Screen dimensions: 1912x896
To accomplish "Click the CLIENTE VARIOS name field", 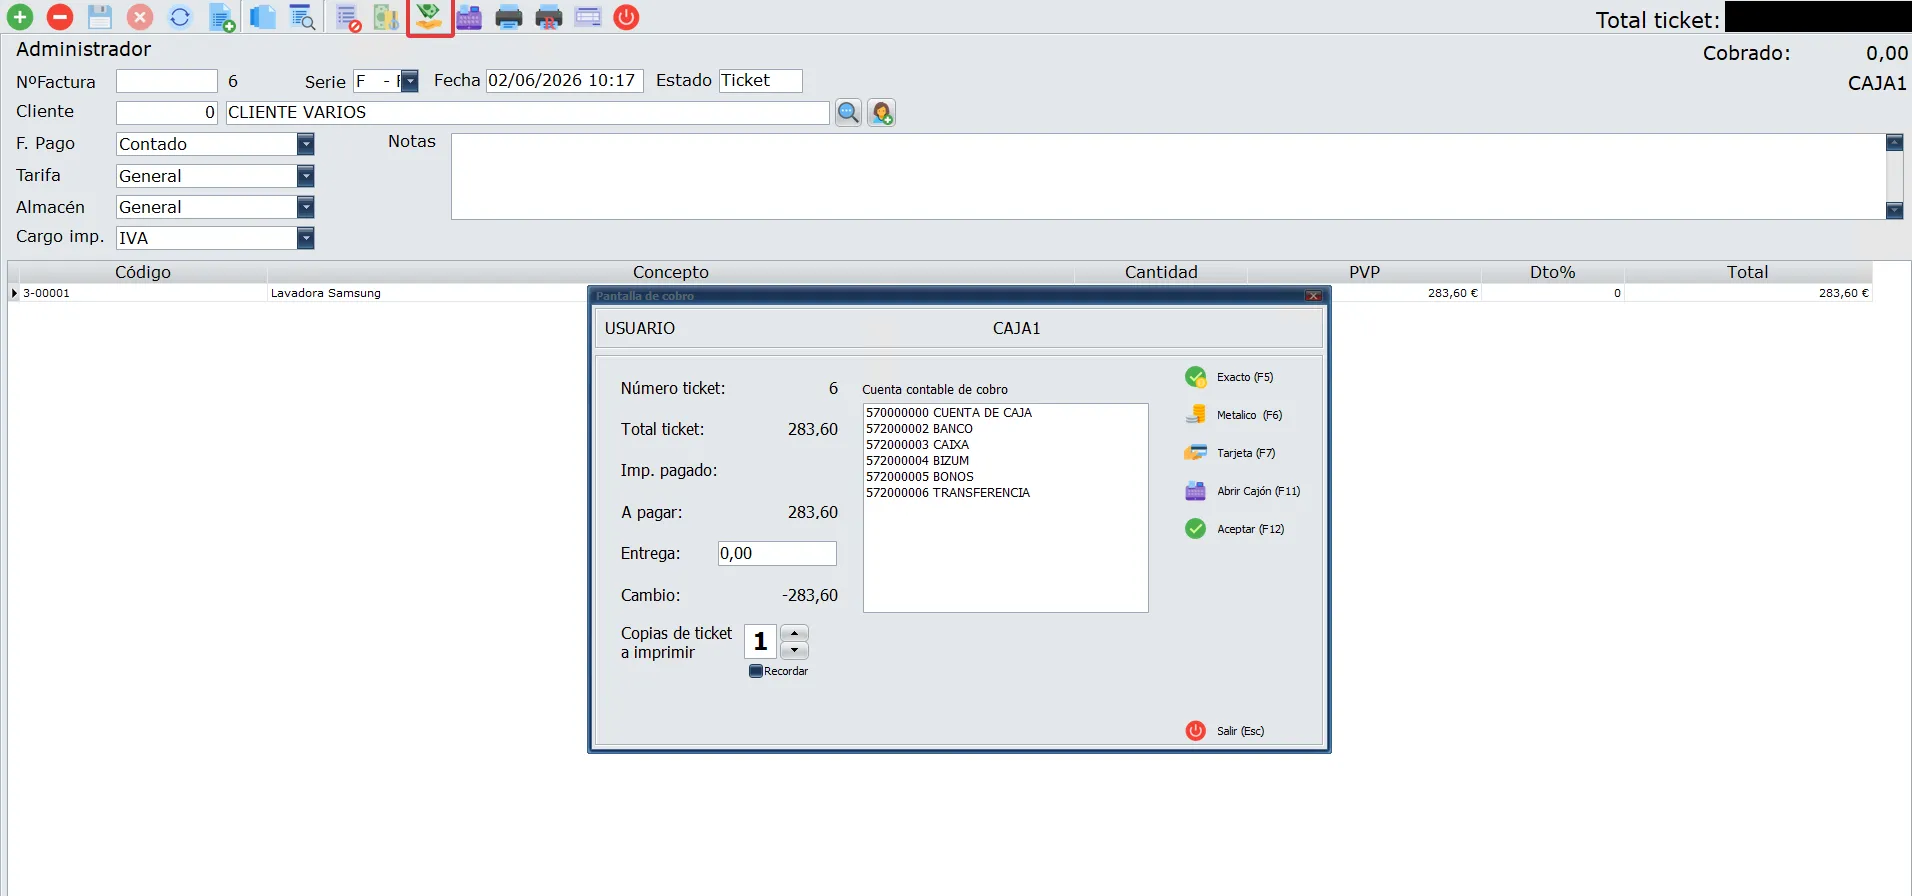I will click(x=528, y=113).
